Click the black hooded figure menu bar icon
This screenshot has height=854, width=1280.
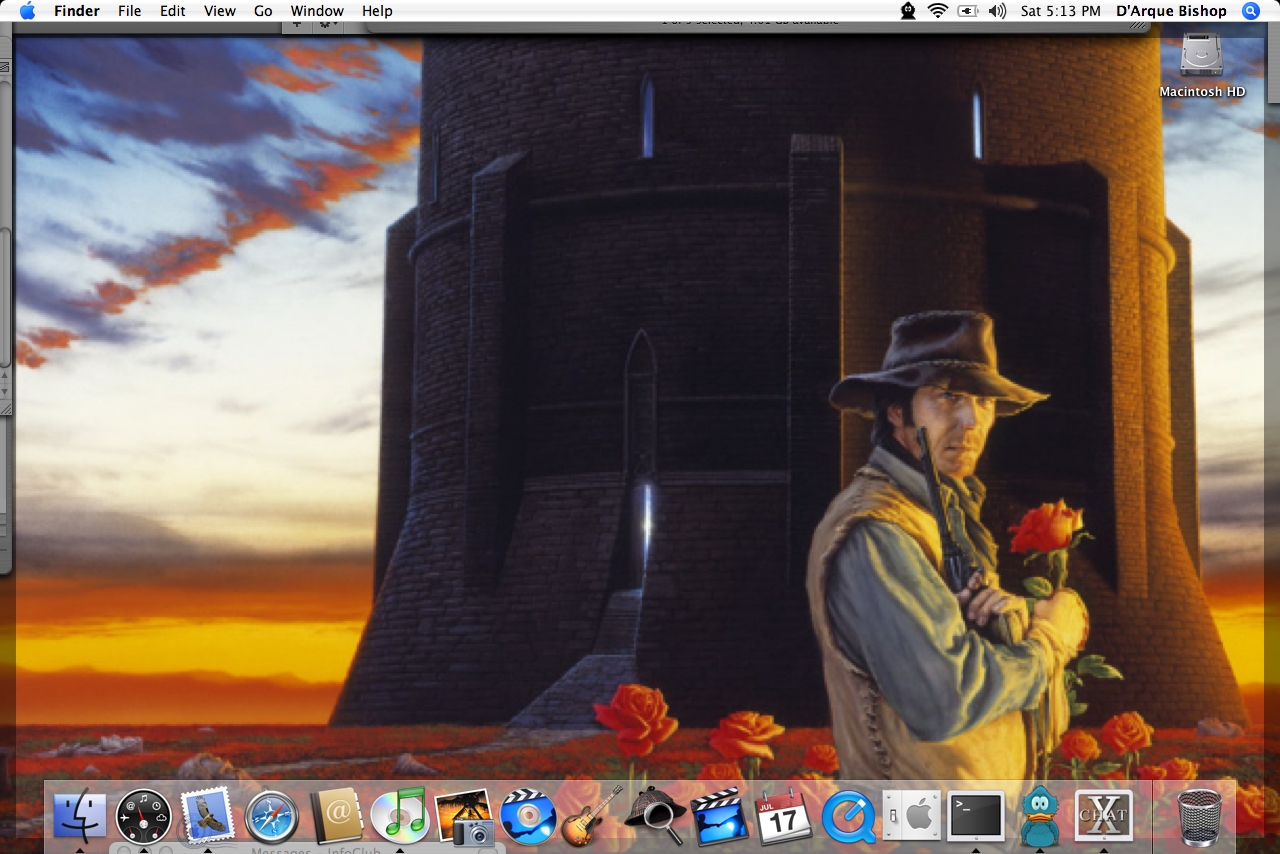point(908,11)
